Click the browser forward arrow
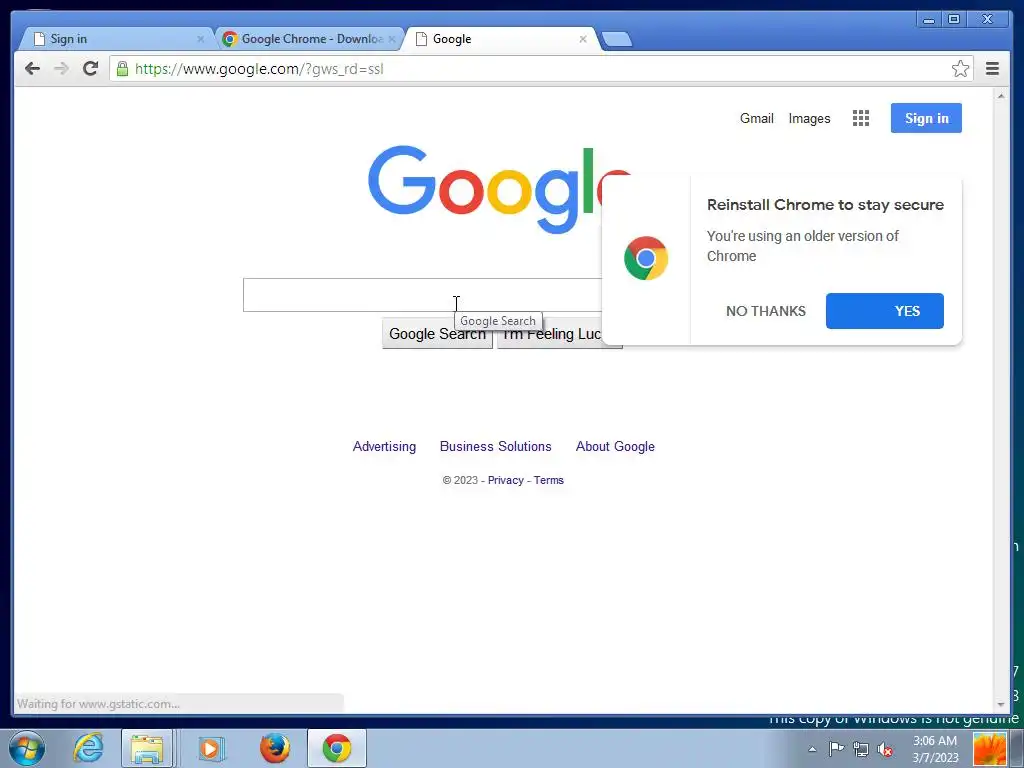 (61, 69)
